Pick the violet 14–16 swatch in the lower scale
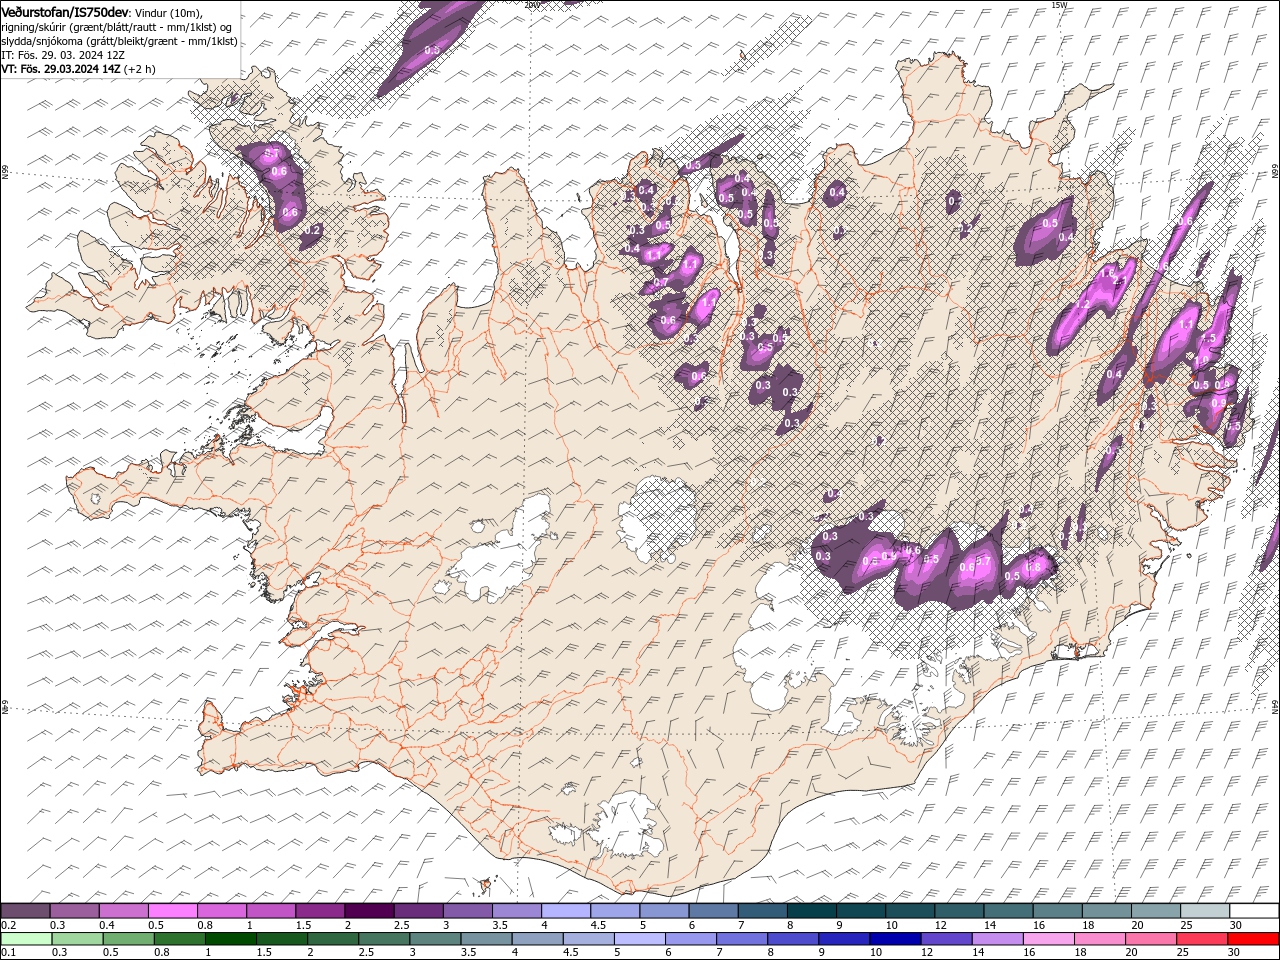The image size is (1280, 960). point(998,939)
